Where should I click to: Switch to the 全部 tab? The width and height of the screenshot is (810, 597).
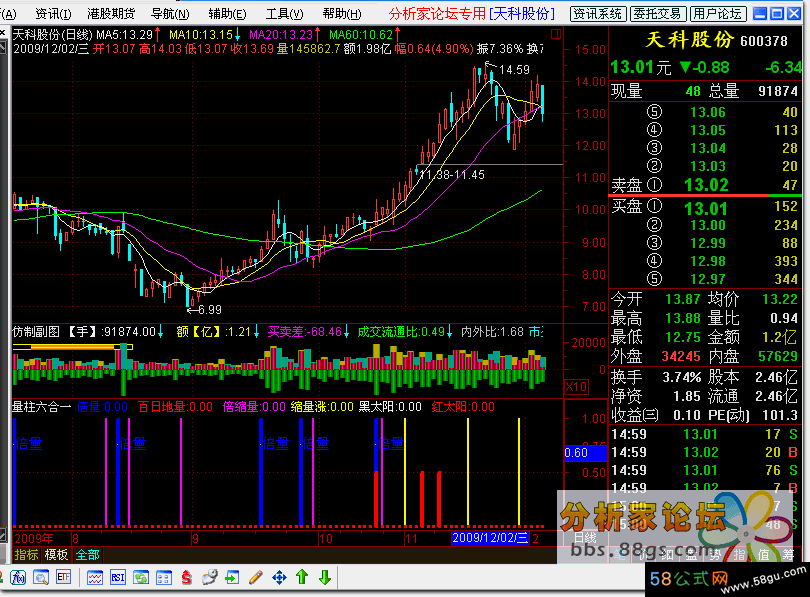tap(87, 555)
